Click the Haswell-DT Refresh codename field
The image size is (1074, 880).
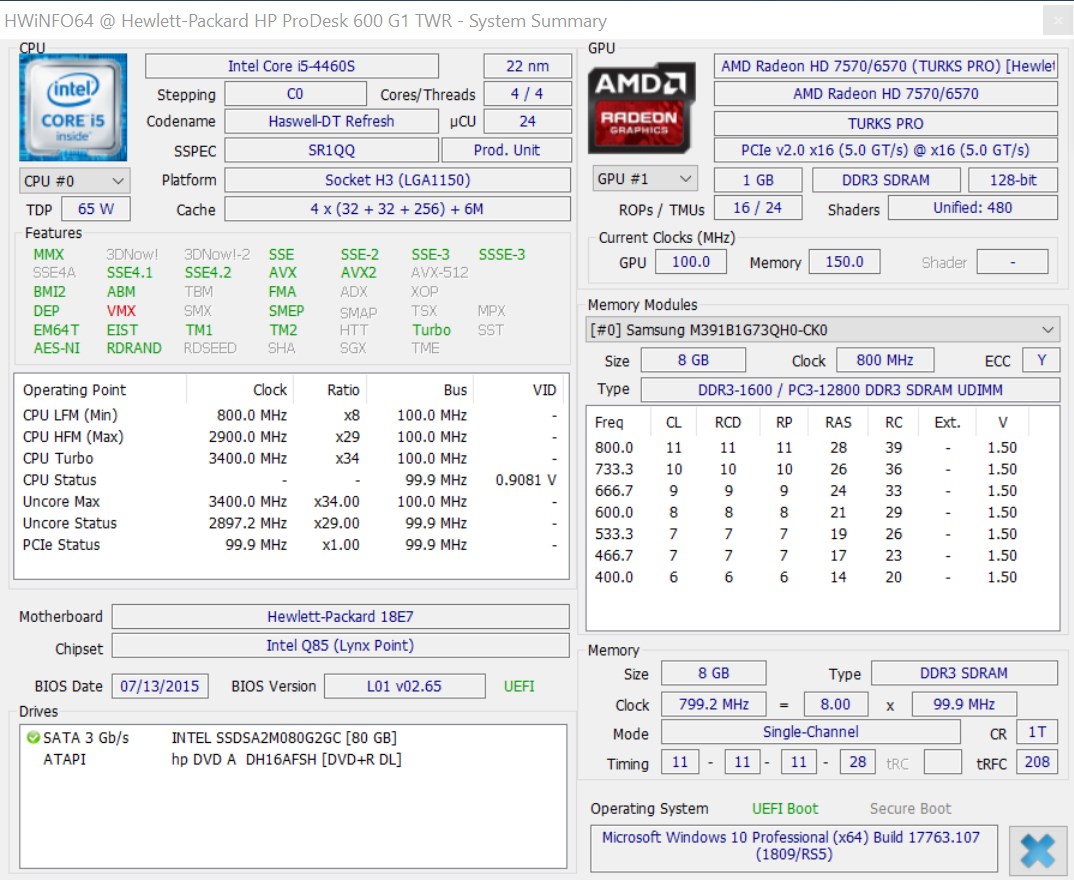332,121
